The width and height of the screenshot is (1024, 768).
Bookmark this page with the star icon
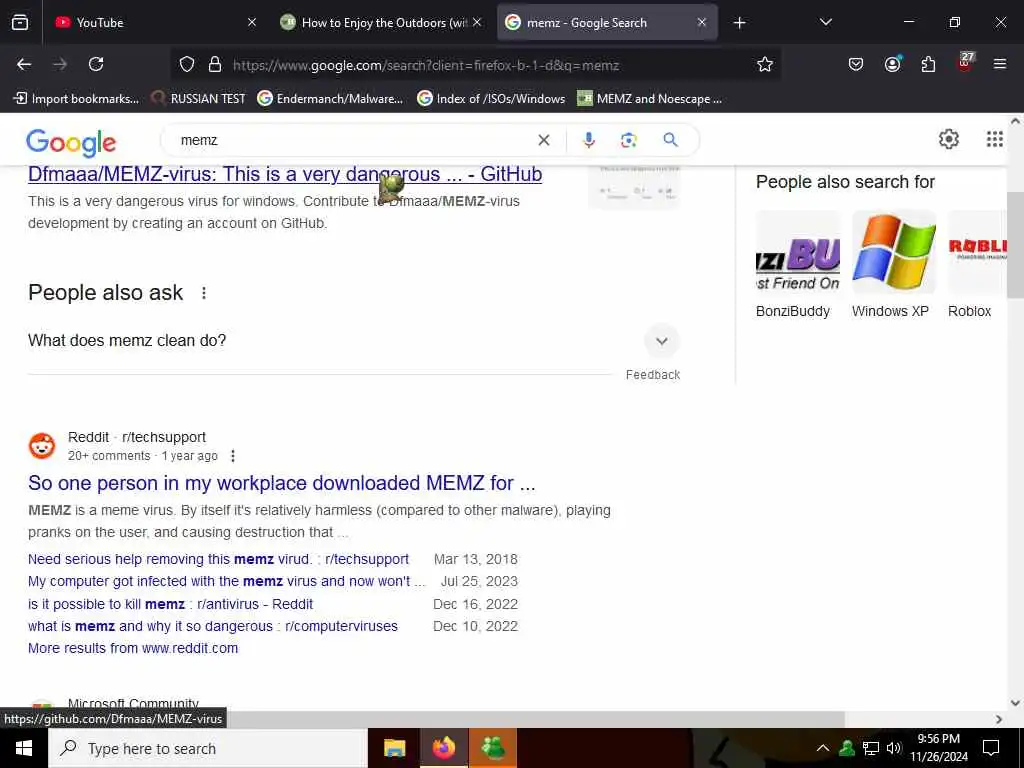click(x=765, y=65)
